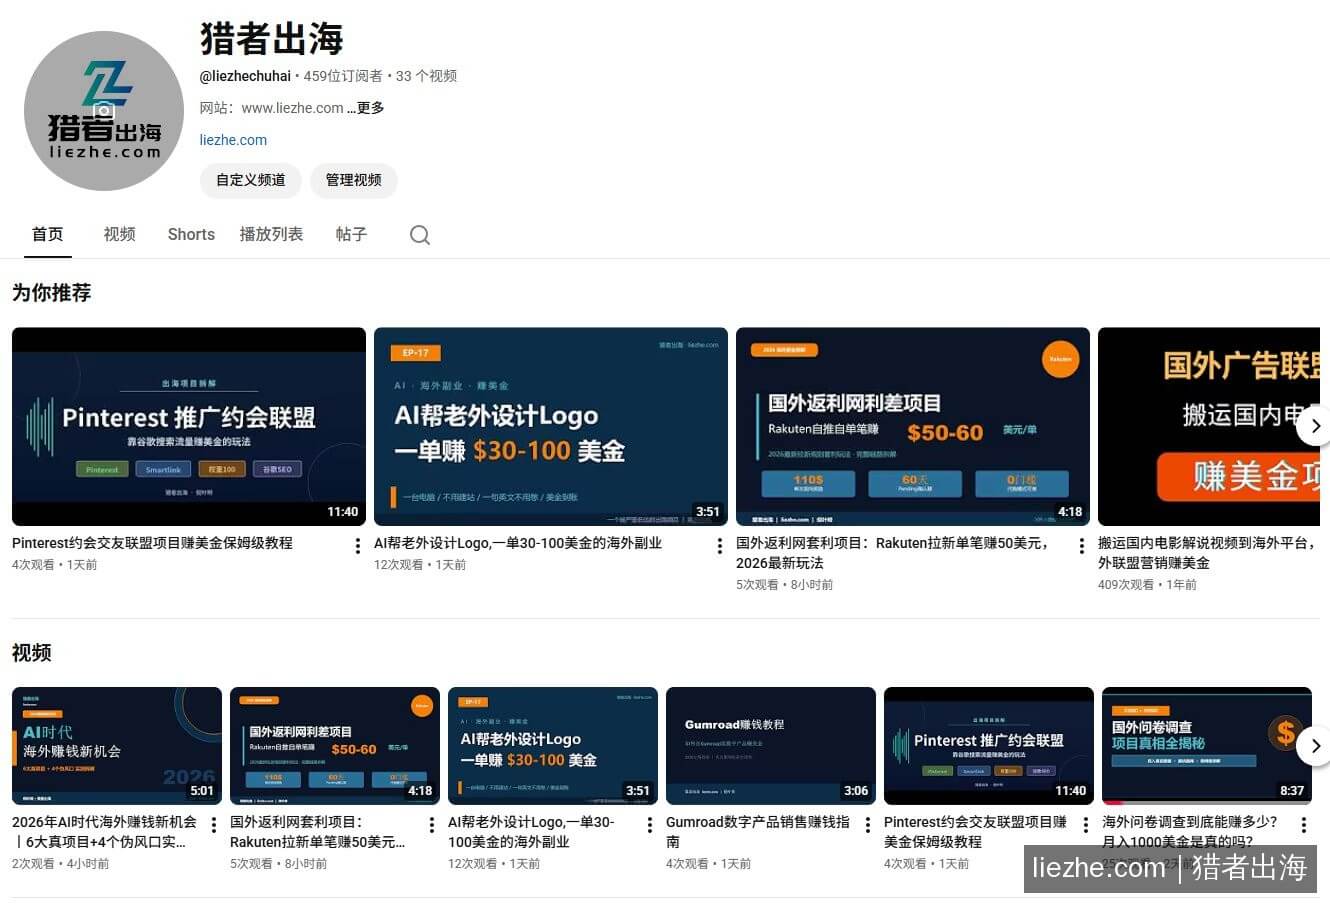Open the Shorts tab
The image size is (1330, 906).
[191, 234]
